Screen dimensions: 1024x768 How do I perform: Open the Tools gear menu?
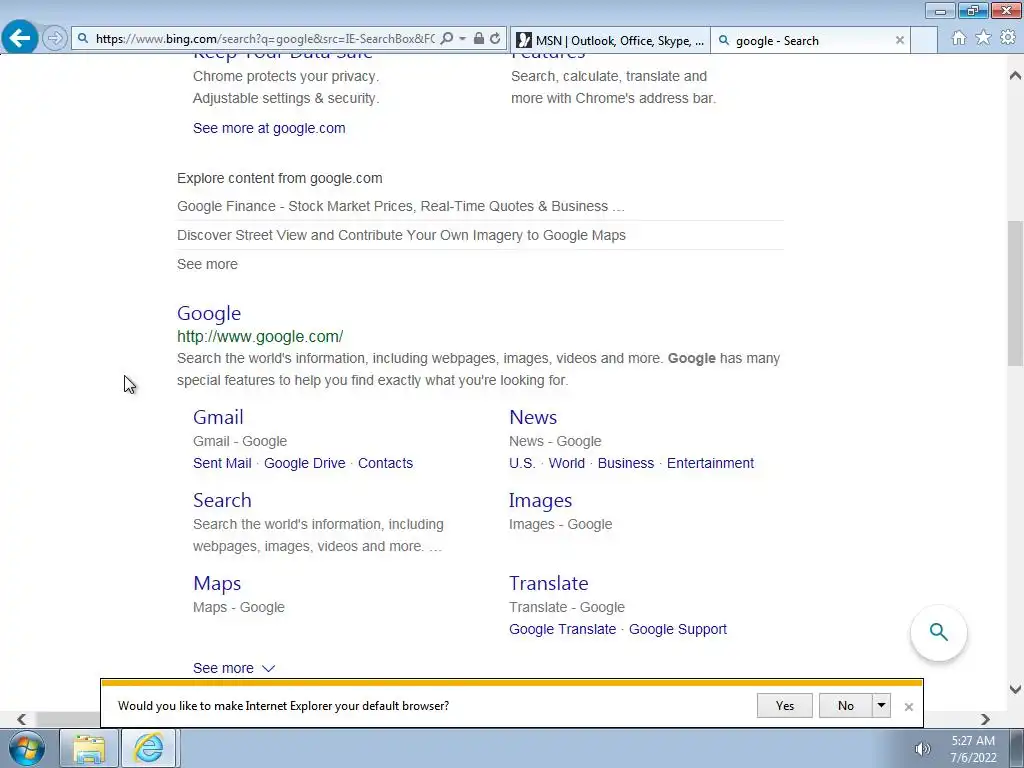[x=1008, y=38]
